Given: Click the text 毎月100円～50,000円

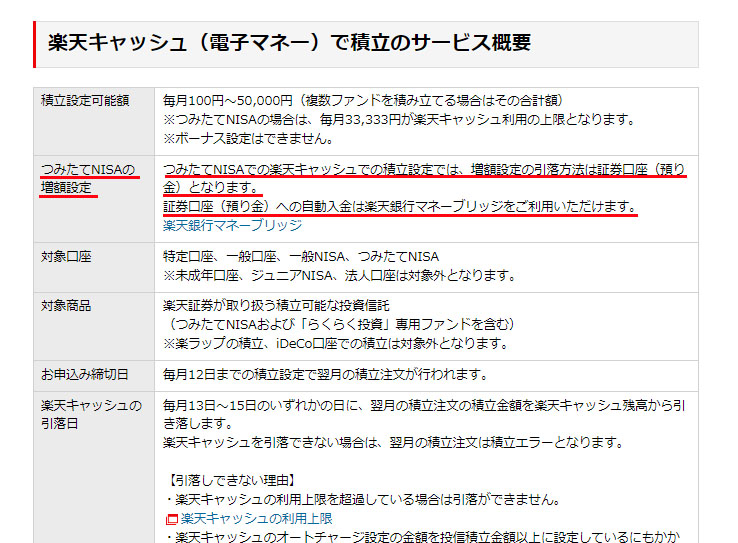Looking at the screenshot, I should [224, 100].
